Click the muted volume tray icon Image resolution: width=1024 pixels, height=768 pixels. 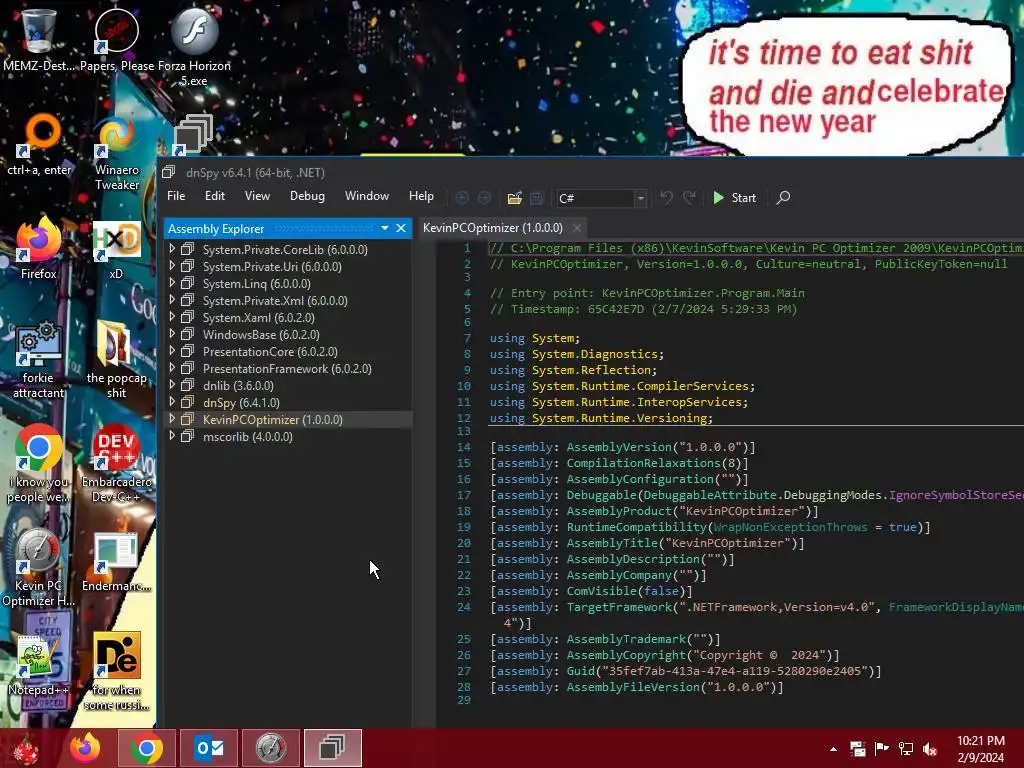click(x=930, y=749)
